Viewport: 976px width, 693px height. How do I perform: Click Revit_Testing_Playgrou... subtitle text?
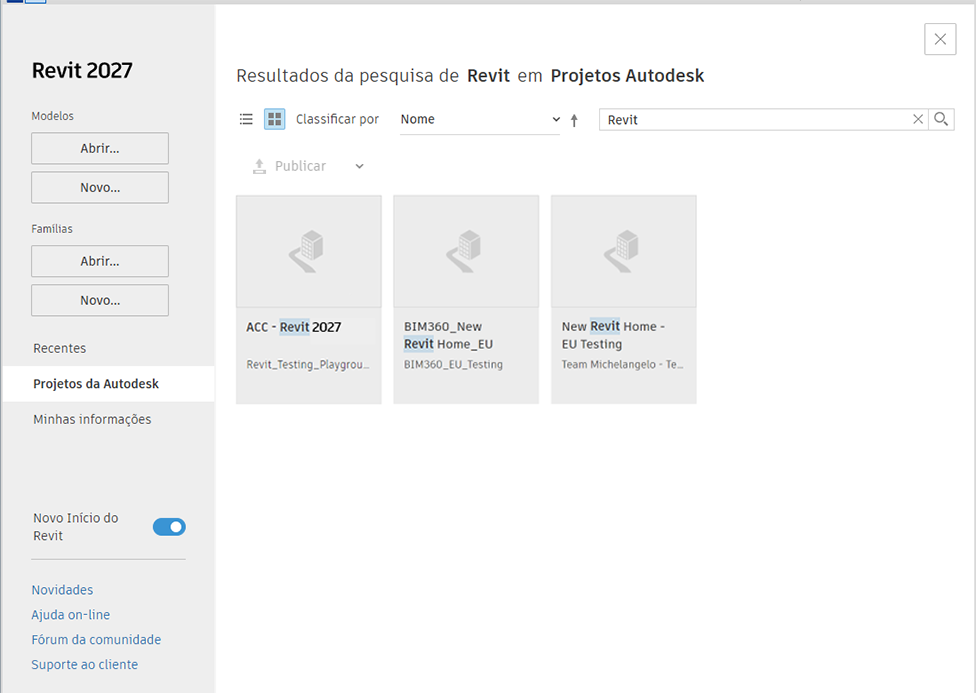pos(308,364)
